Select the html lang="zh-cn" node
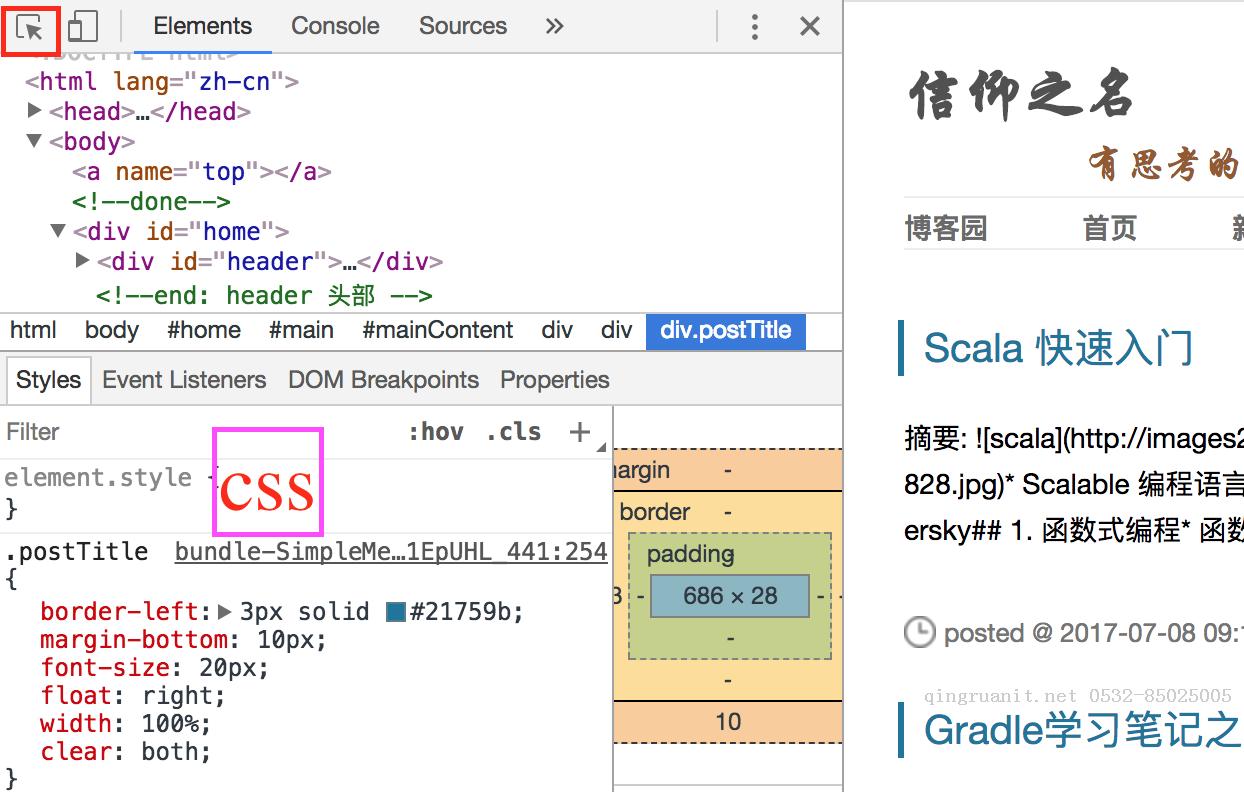 162,82
